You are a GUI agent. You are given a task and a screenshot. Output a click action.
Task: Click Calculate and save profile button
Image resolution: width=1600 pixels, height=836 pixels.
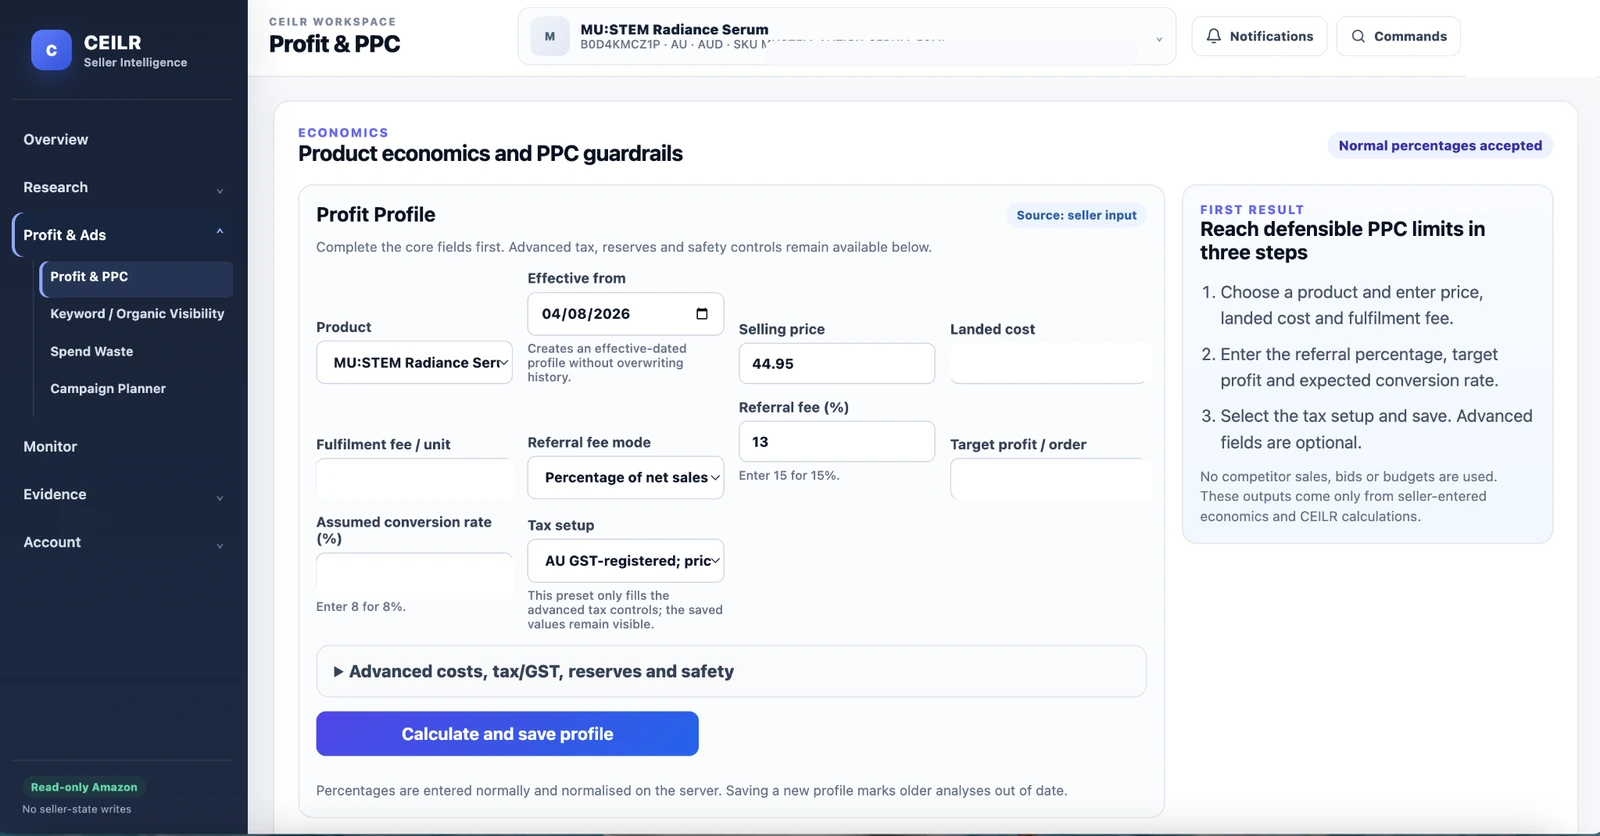click(507, 734)
